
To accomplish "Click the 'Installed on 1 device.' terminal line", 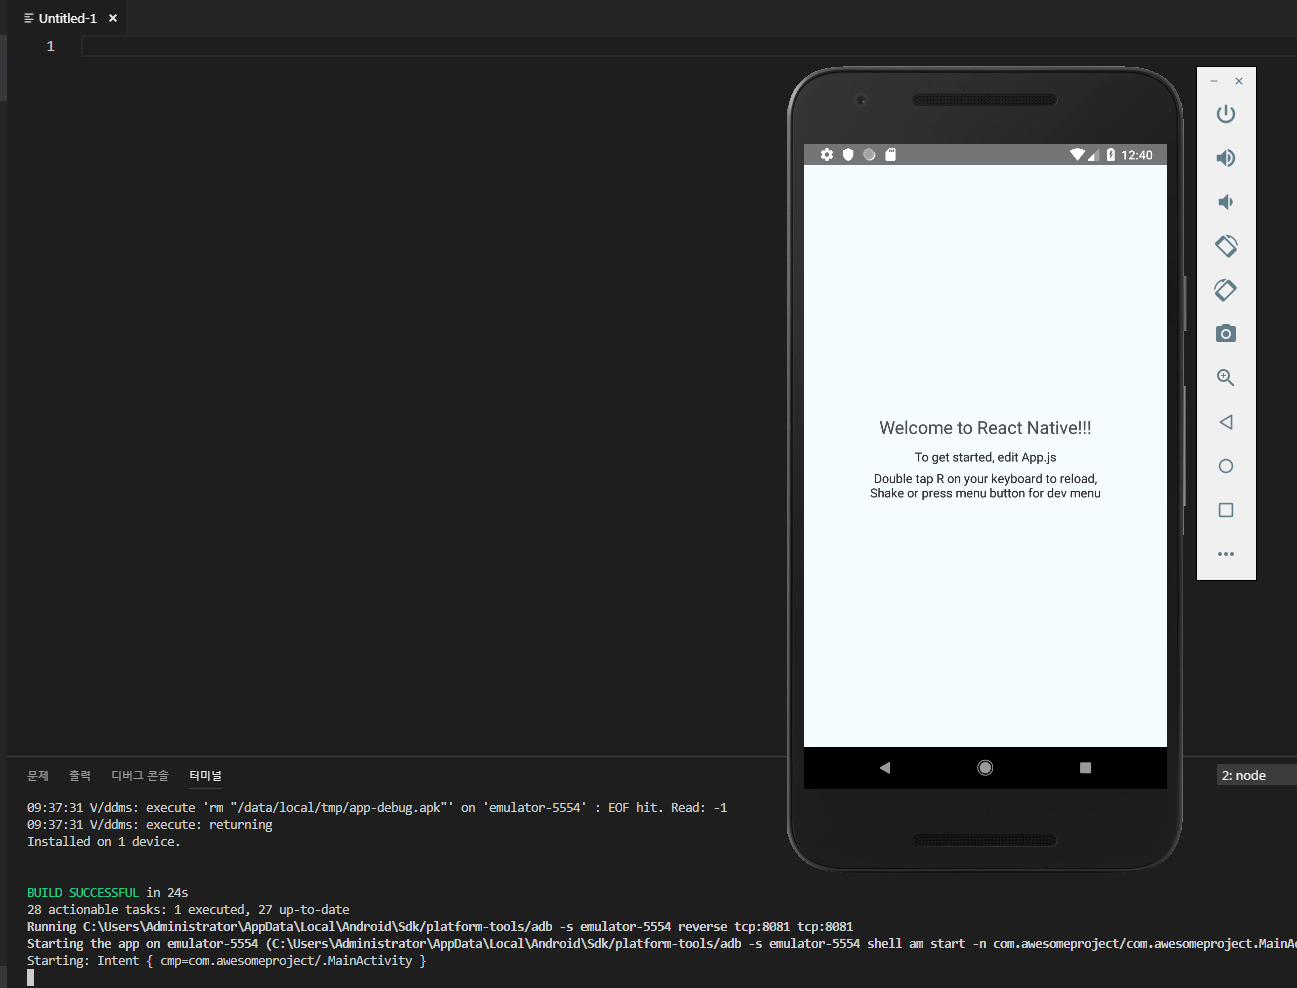I will 104,841.
